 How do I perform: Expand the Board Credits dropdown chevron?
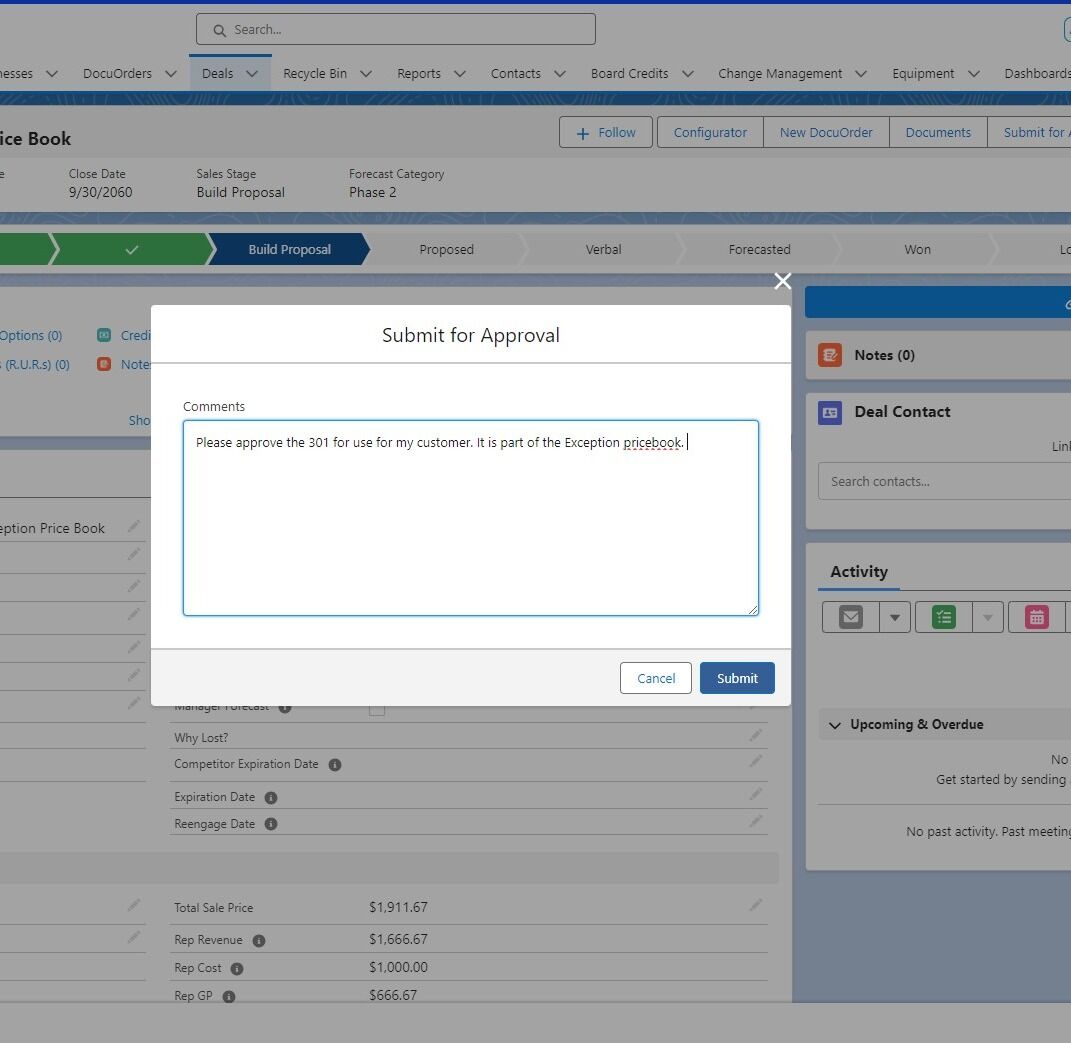[688, 74]
